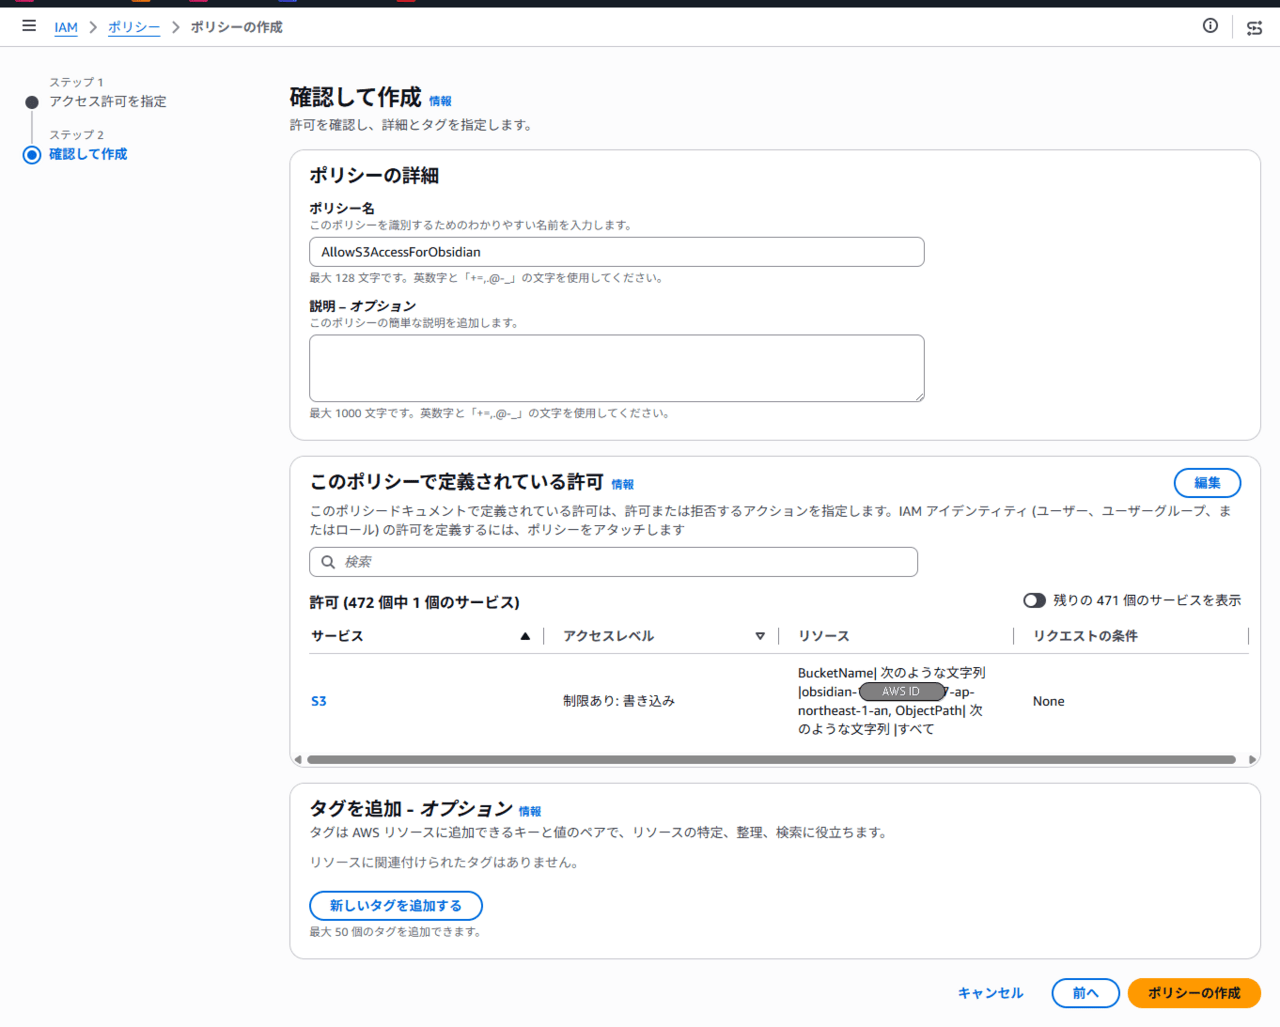1280x1027 pixels.
Task: Click the right arrow of horizontal scrollbar
Action: 1252,760
